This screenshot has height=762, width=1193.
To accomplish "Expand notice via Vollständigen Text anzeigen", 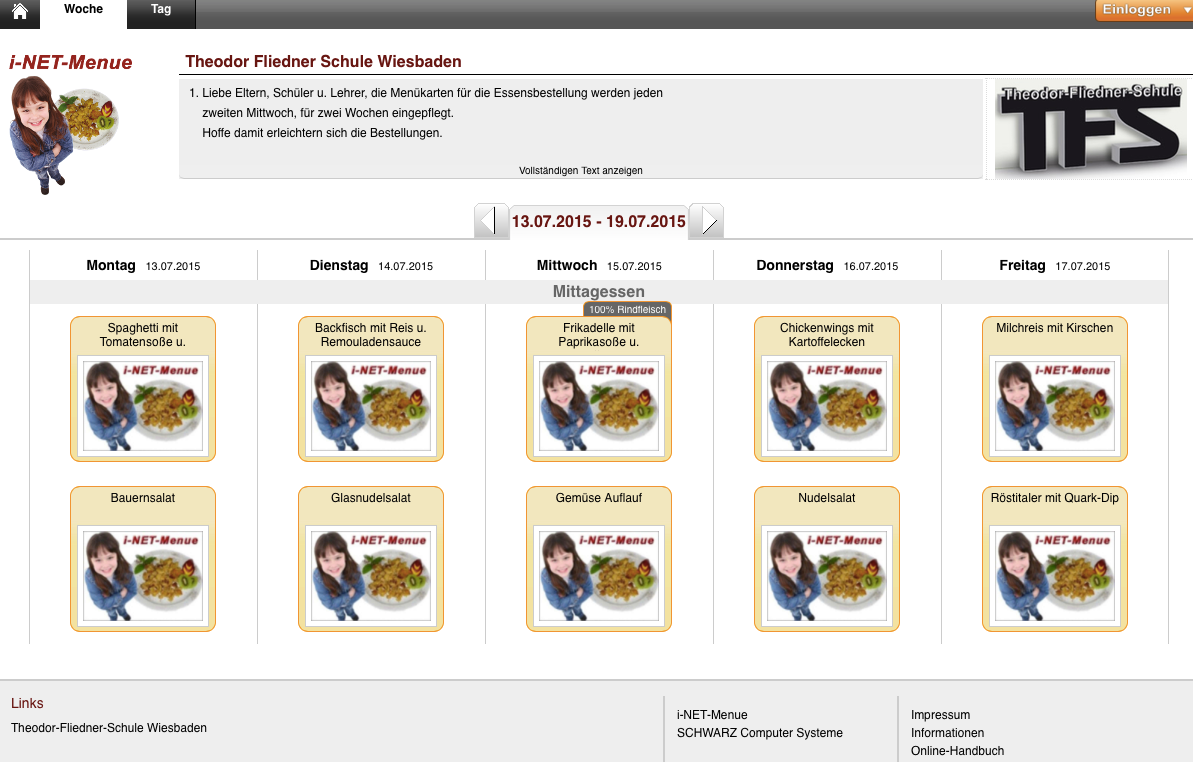I will [x=581, y=171].
